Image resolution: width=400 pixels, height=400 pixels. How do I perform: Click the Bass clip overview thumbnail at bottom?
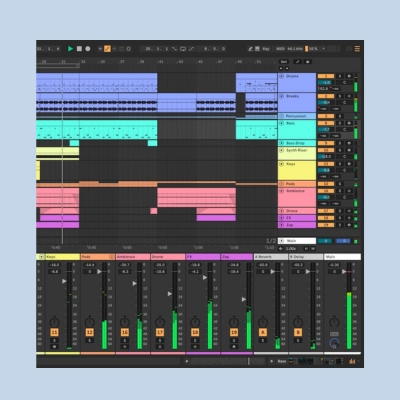coord(315,361)
